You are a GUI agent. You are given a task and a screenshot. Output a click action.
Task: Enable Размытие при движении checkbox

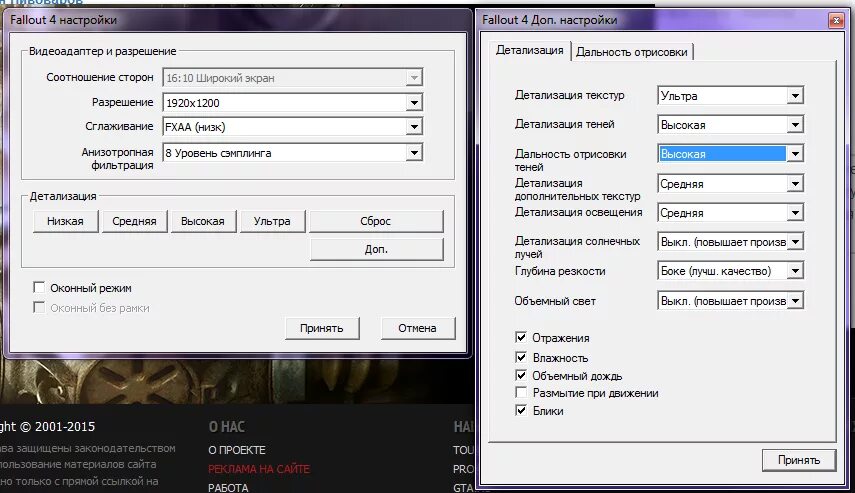point(521,392)
